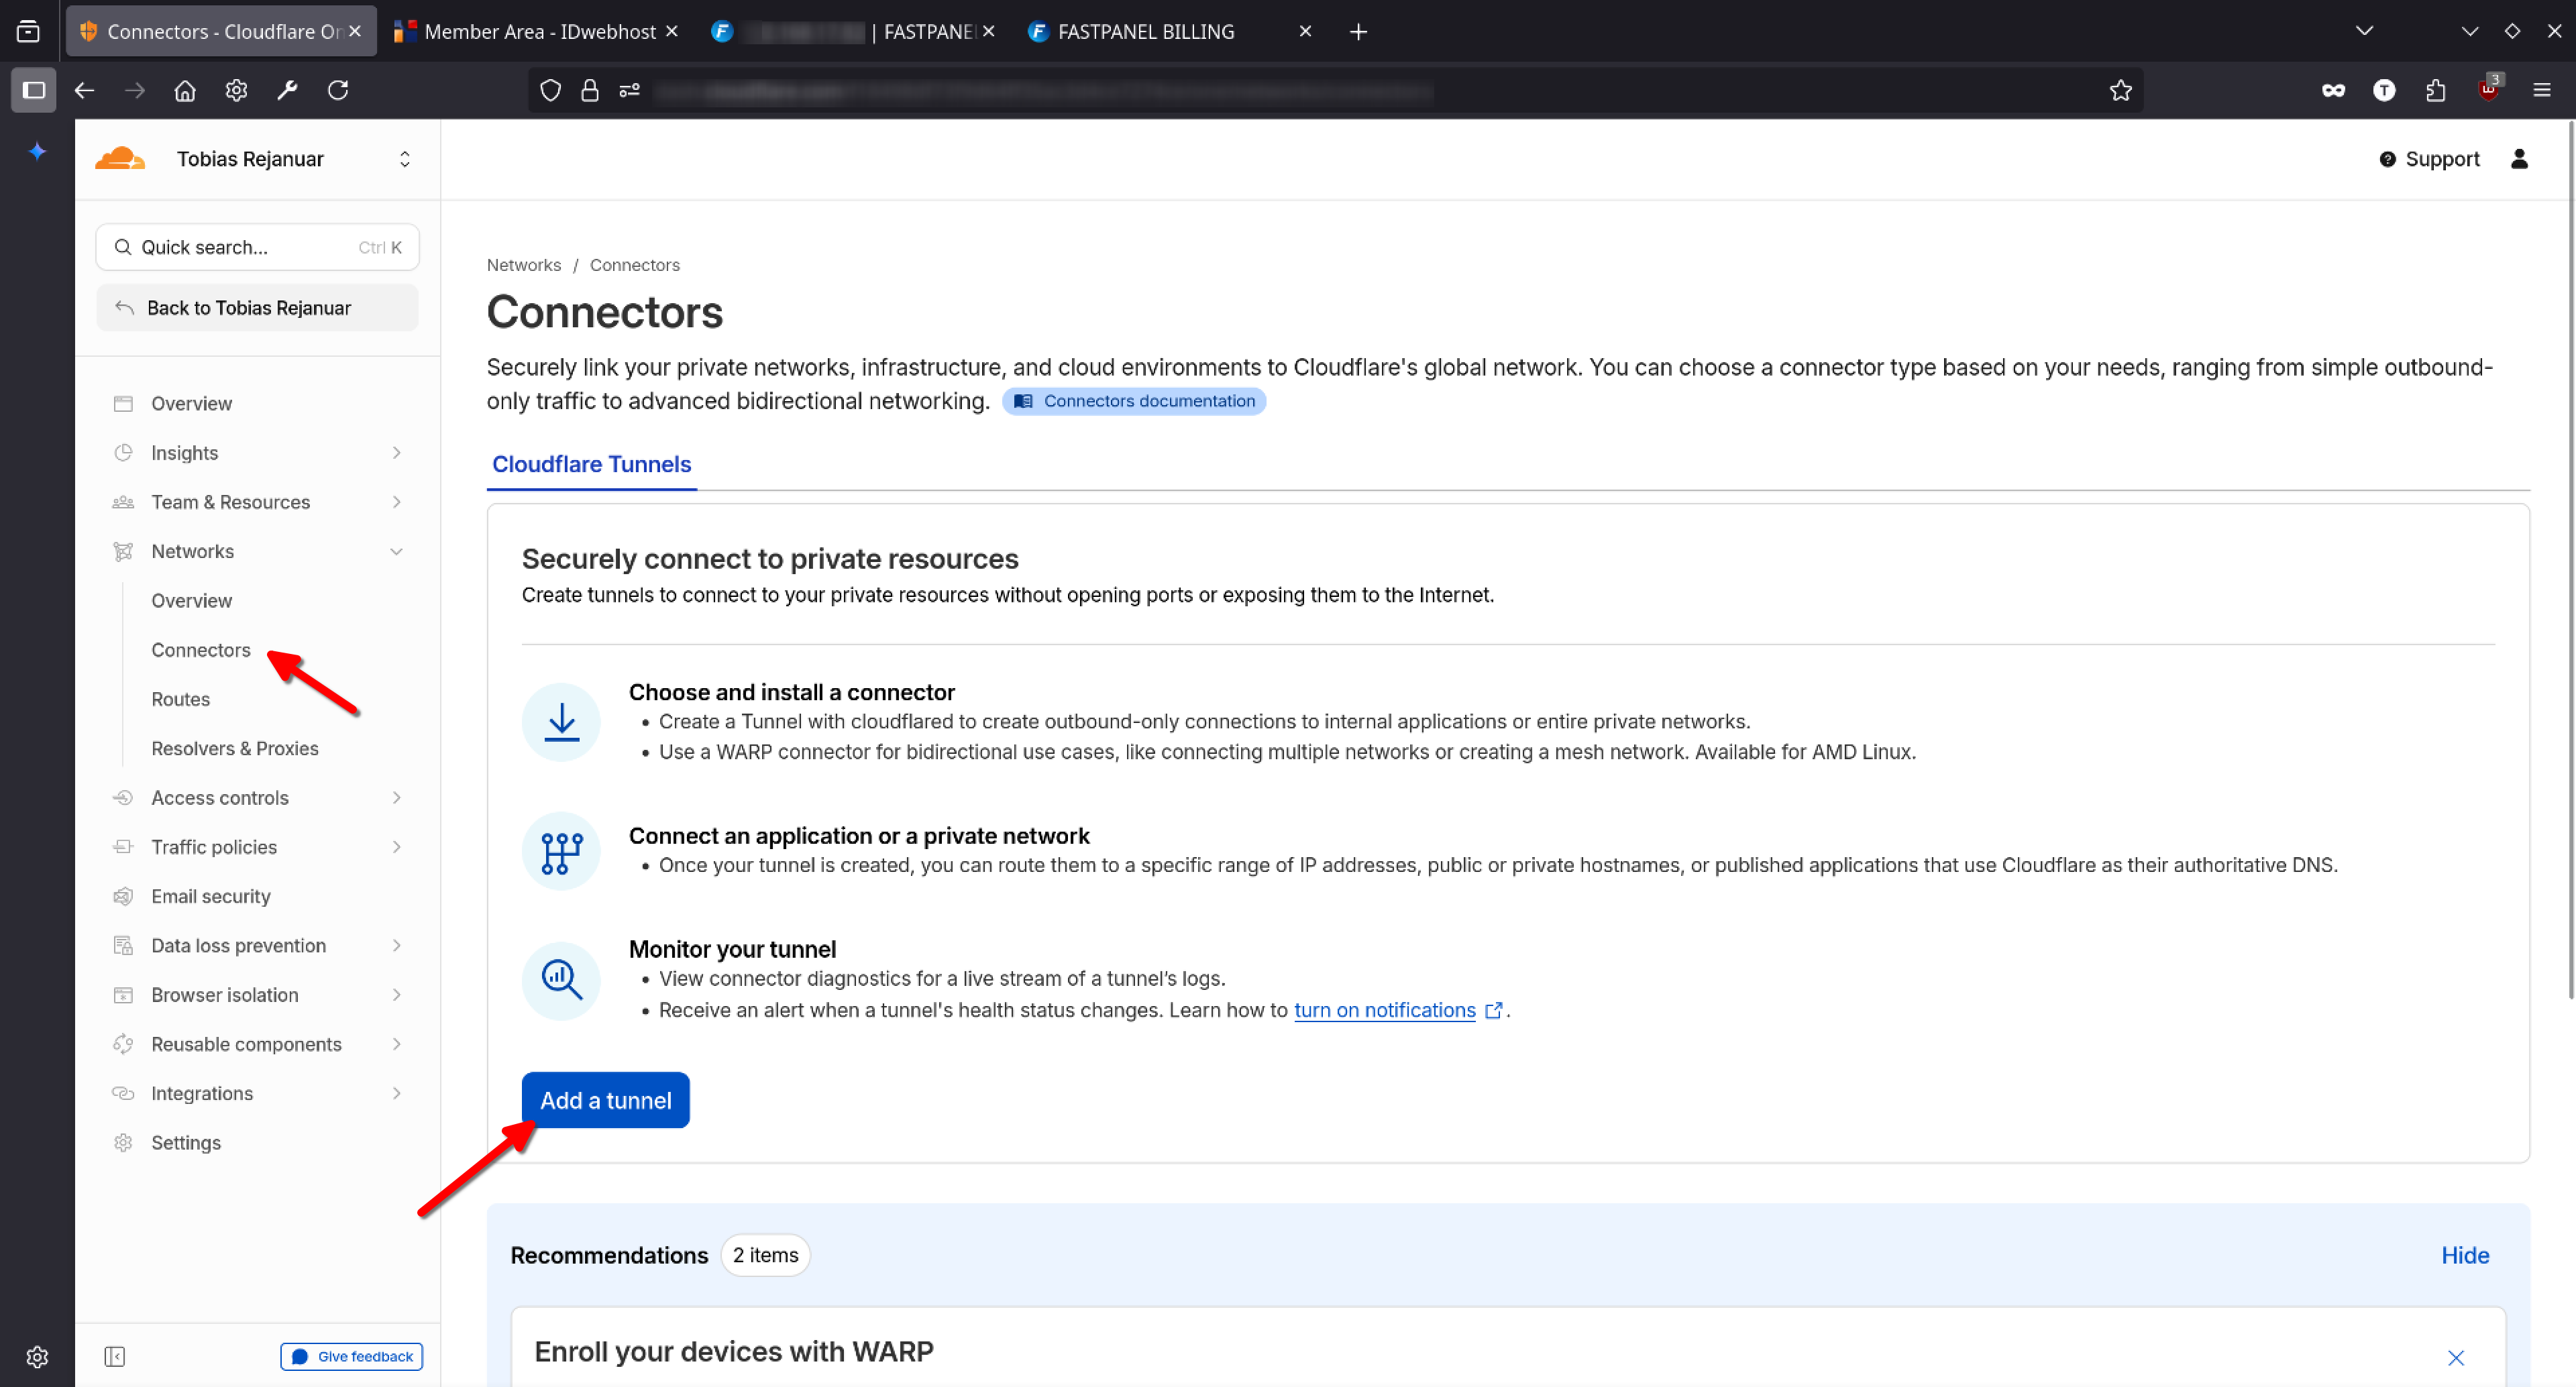Open the browser extensions puzzle icon

click(2435, 91)
